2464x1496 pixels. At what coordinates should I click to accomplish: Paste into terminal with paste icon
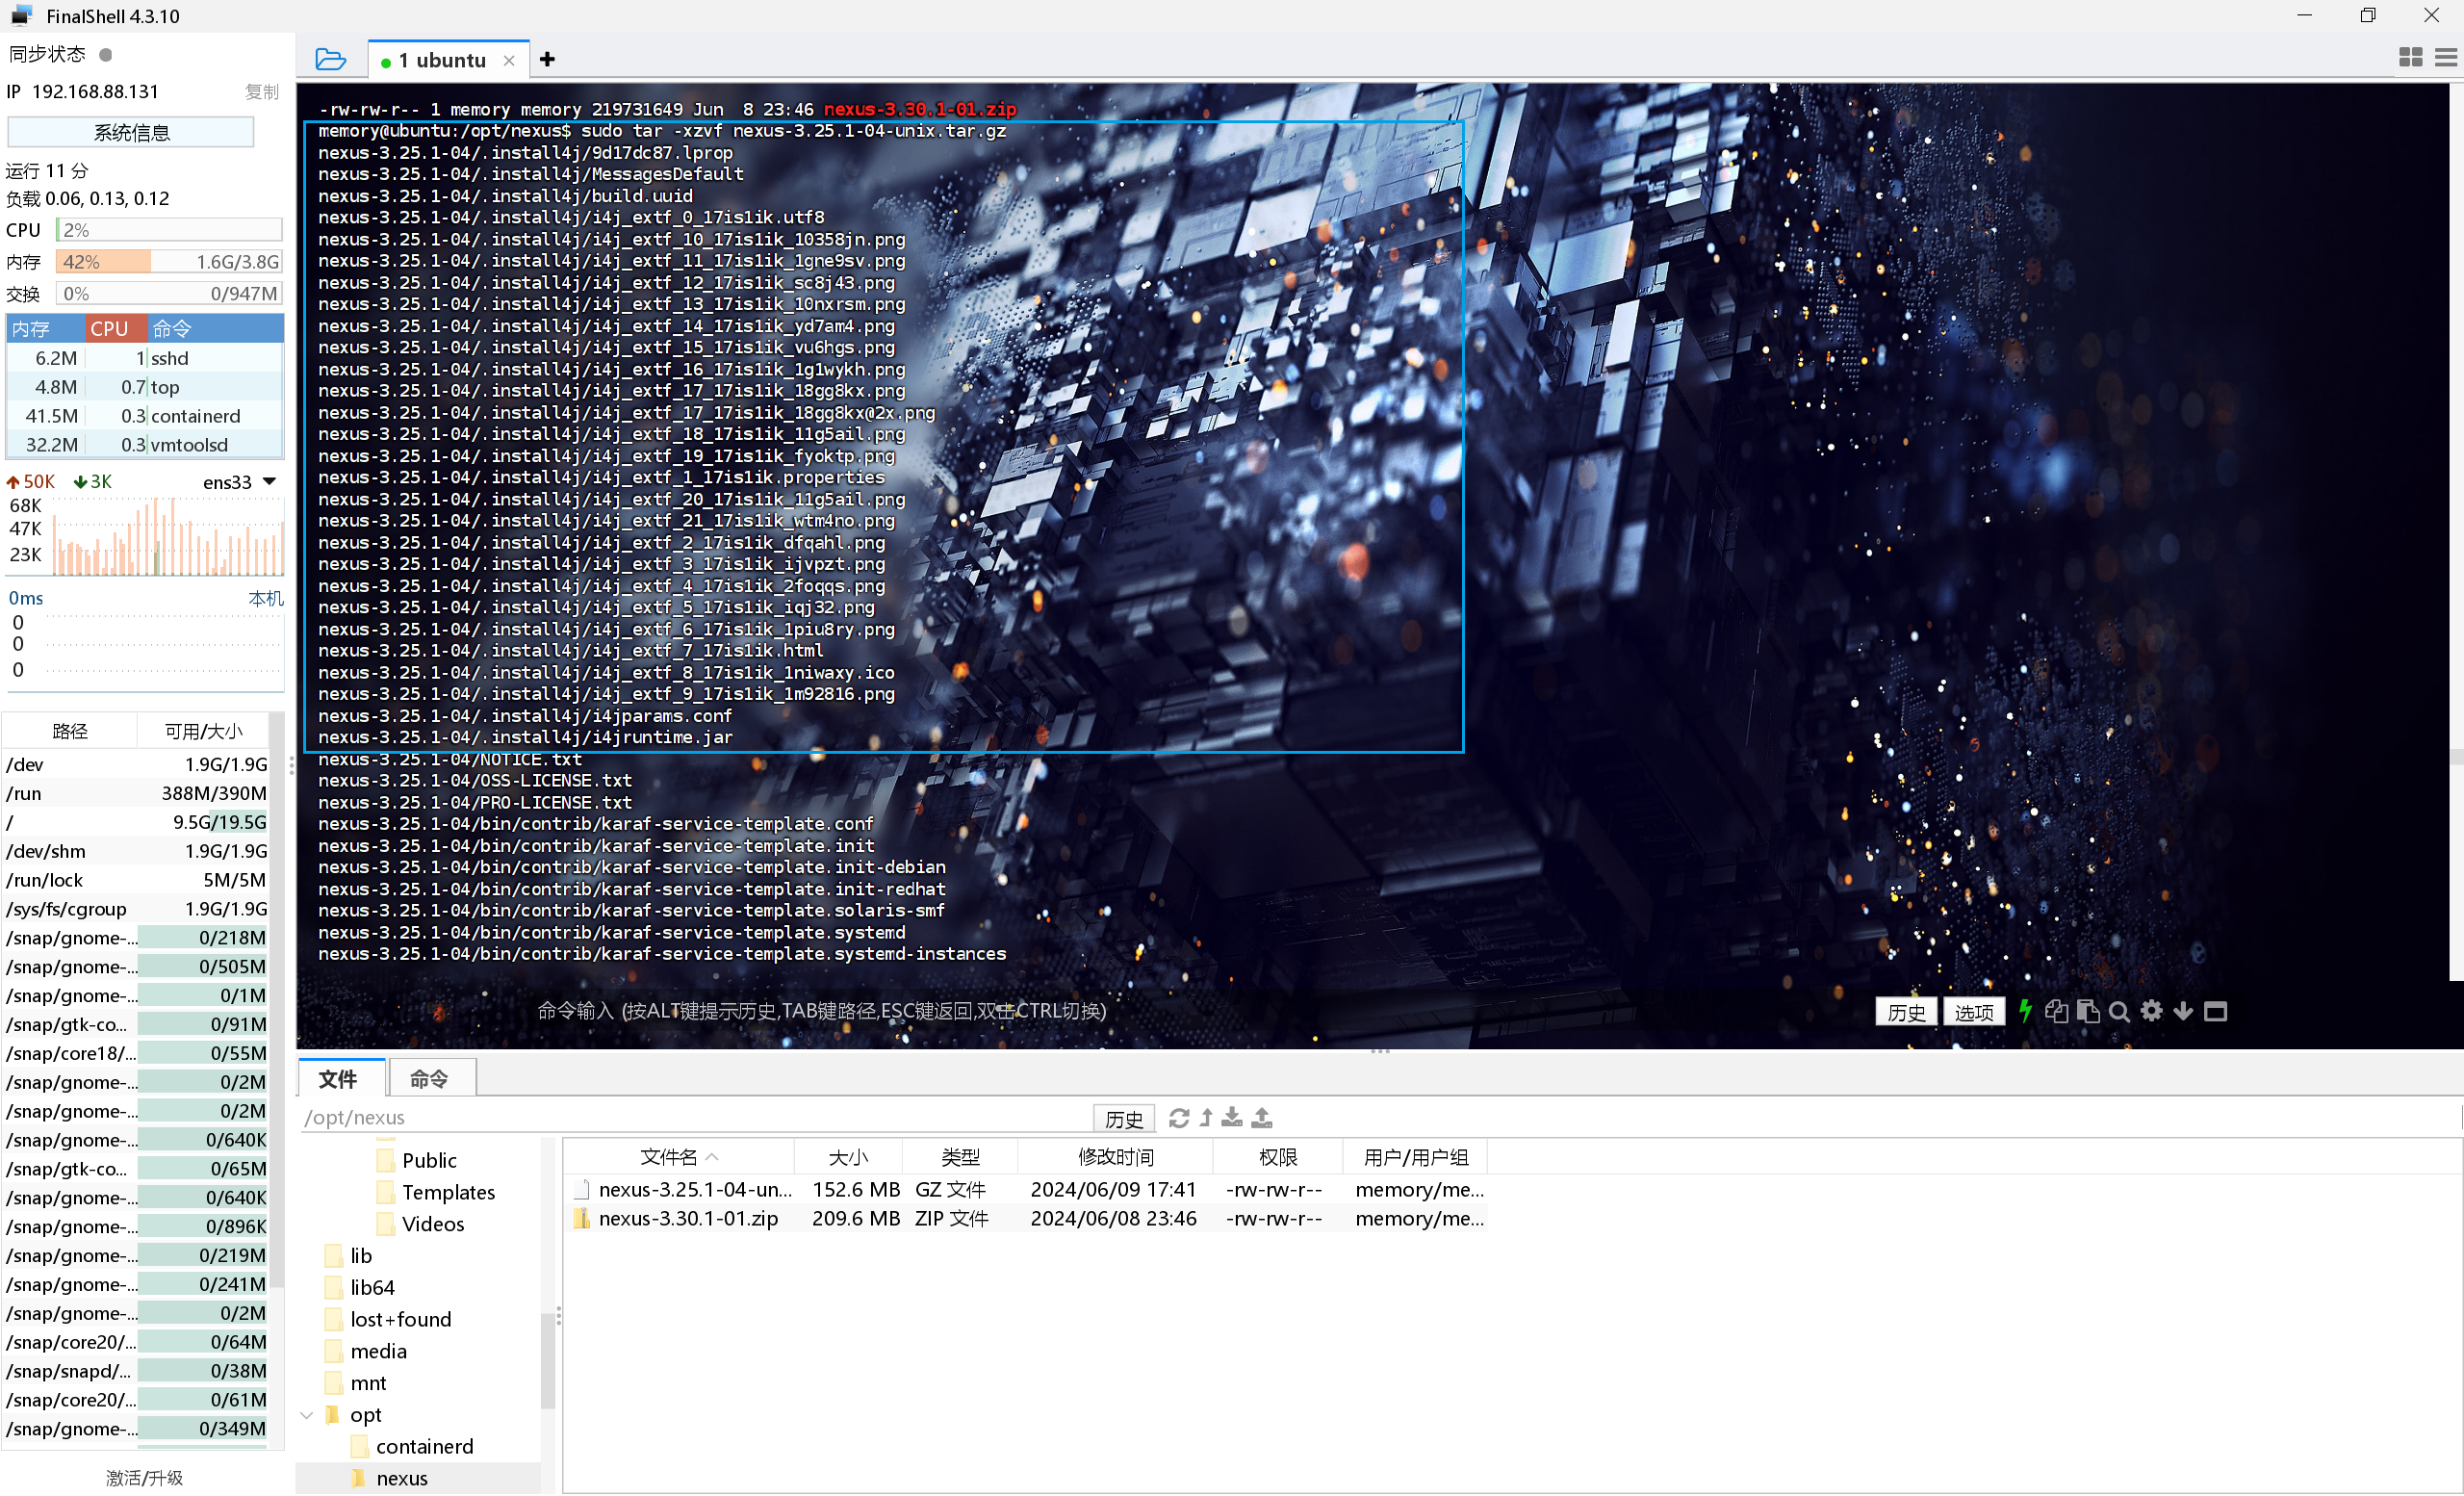(x=2088, y=1011)
